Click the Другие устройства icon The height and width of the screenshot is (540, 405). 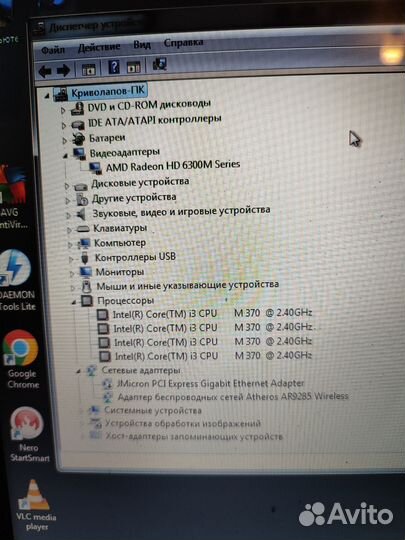82,199
